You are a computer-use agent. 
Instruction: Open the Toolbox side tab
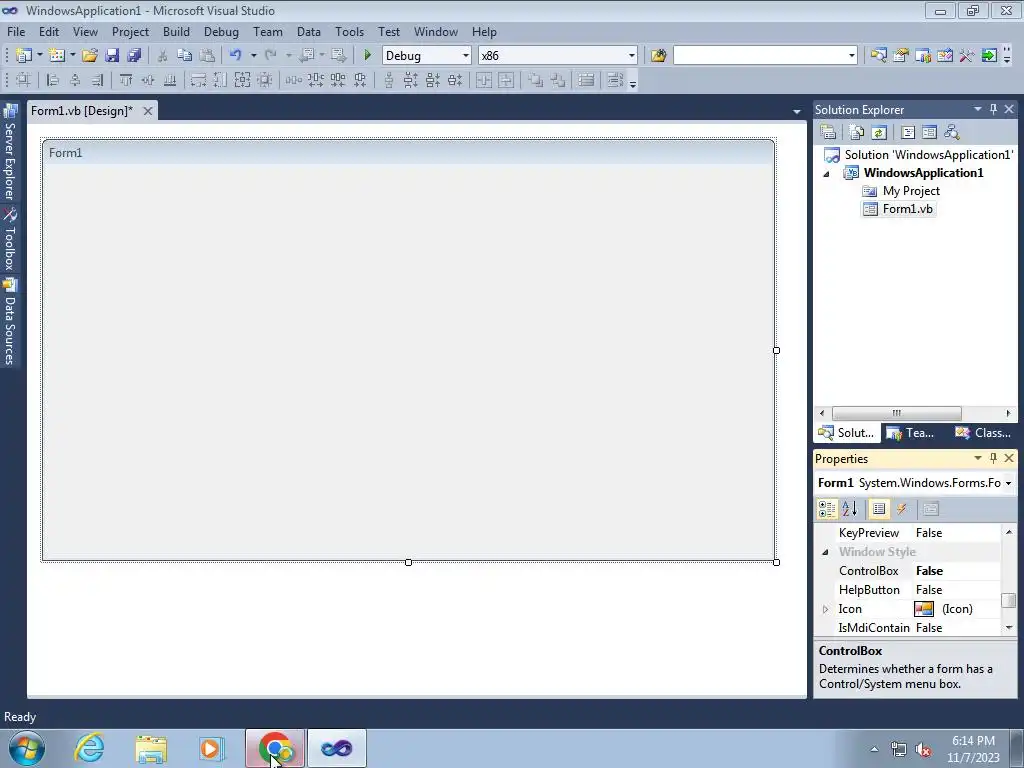(10, 239)
